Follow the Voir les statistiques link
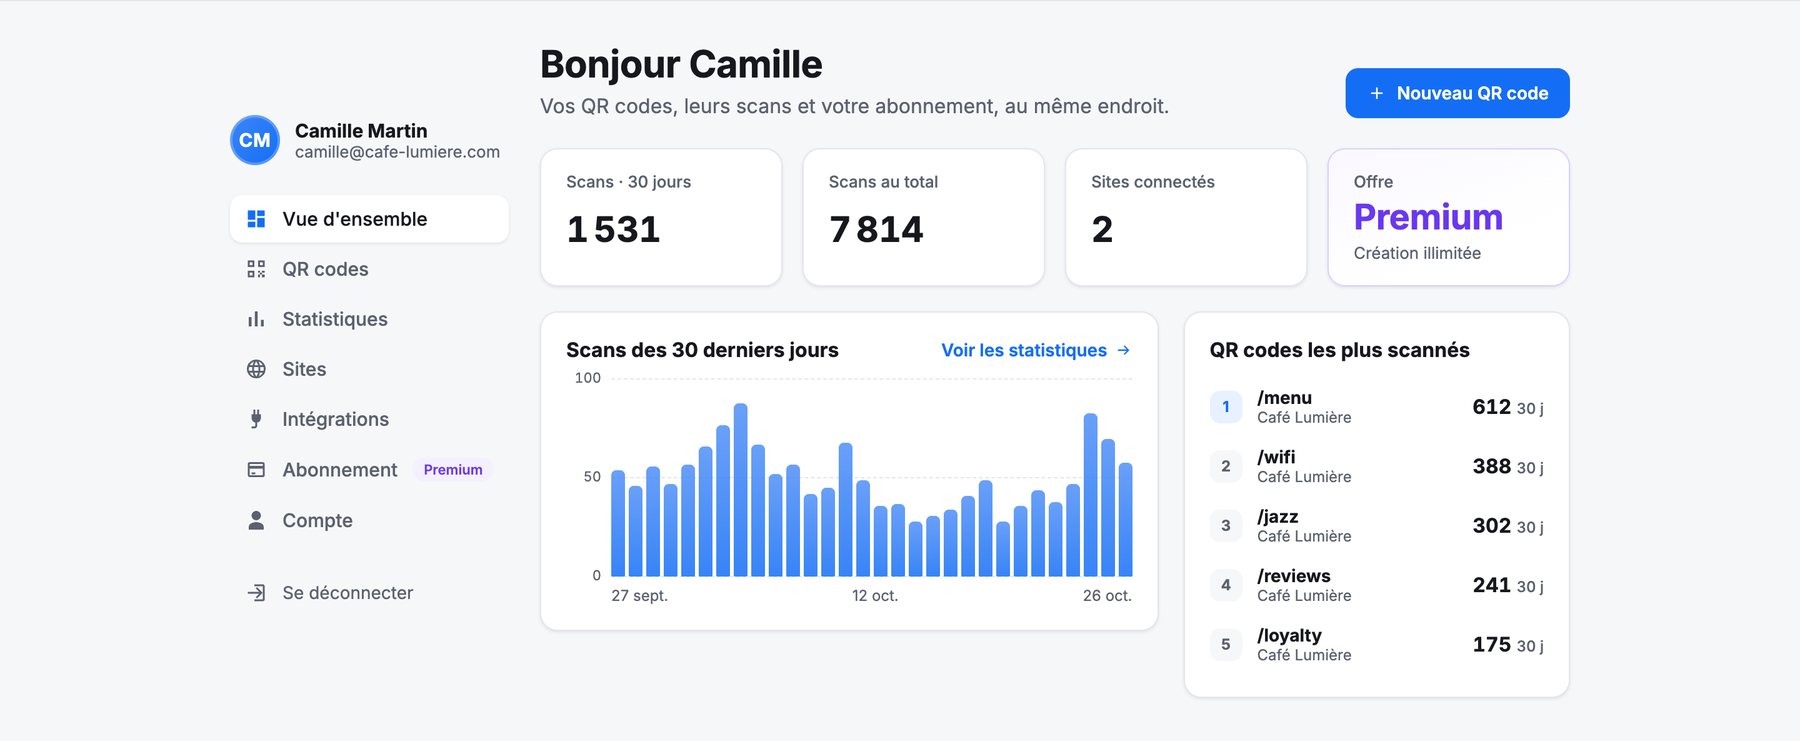Image resolution: width=1800 pixels, height=741 pixels. tap(1035, 350)
